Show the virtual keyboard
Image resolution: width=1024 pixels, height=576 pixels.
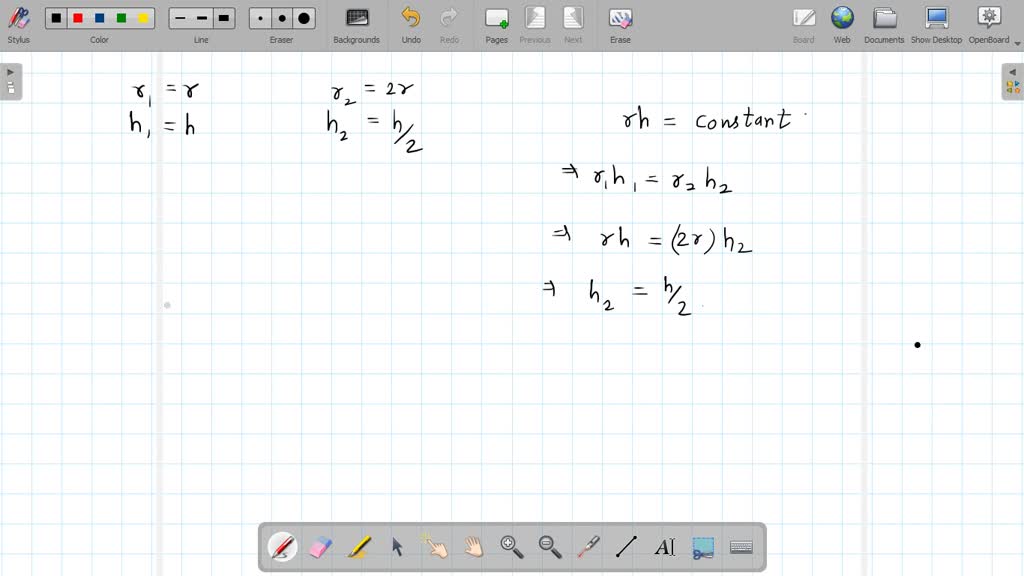(741, 547)
